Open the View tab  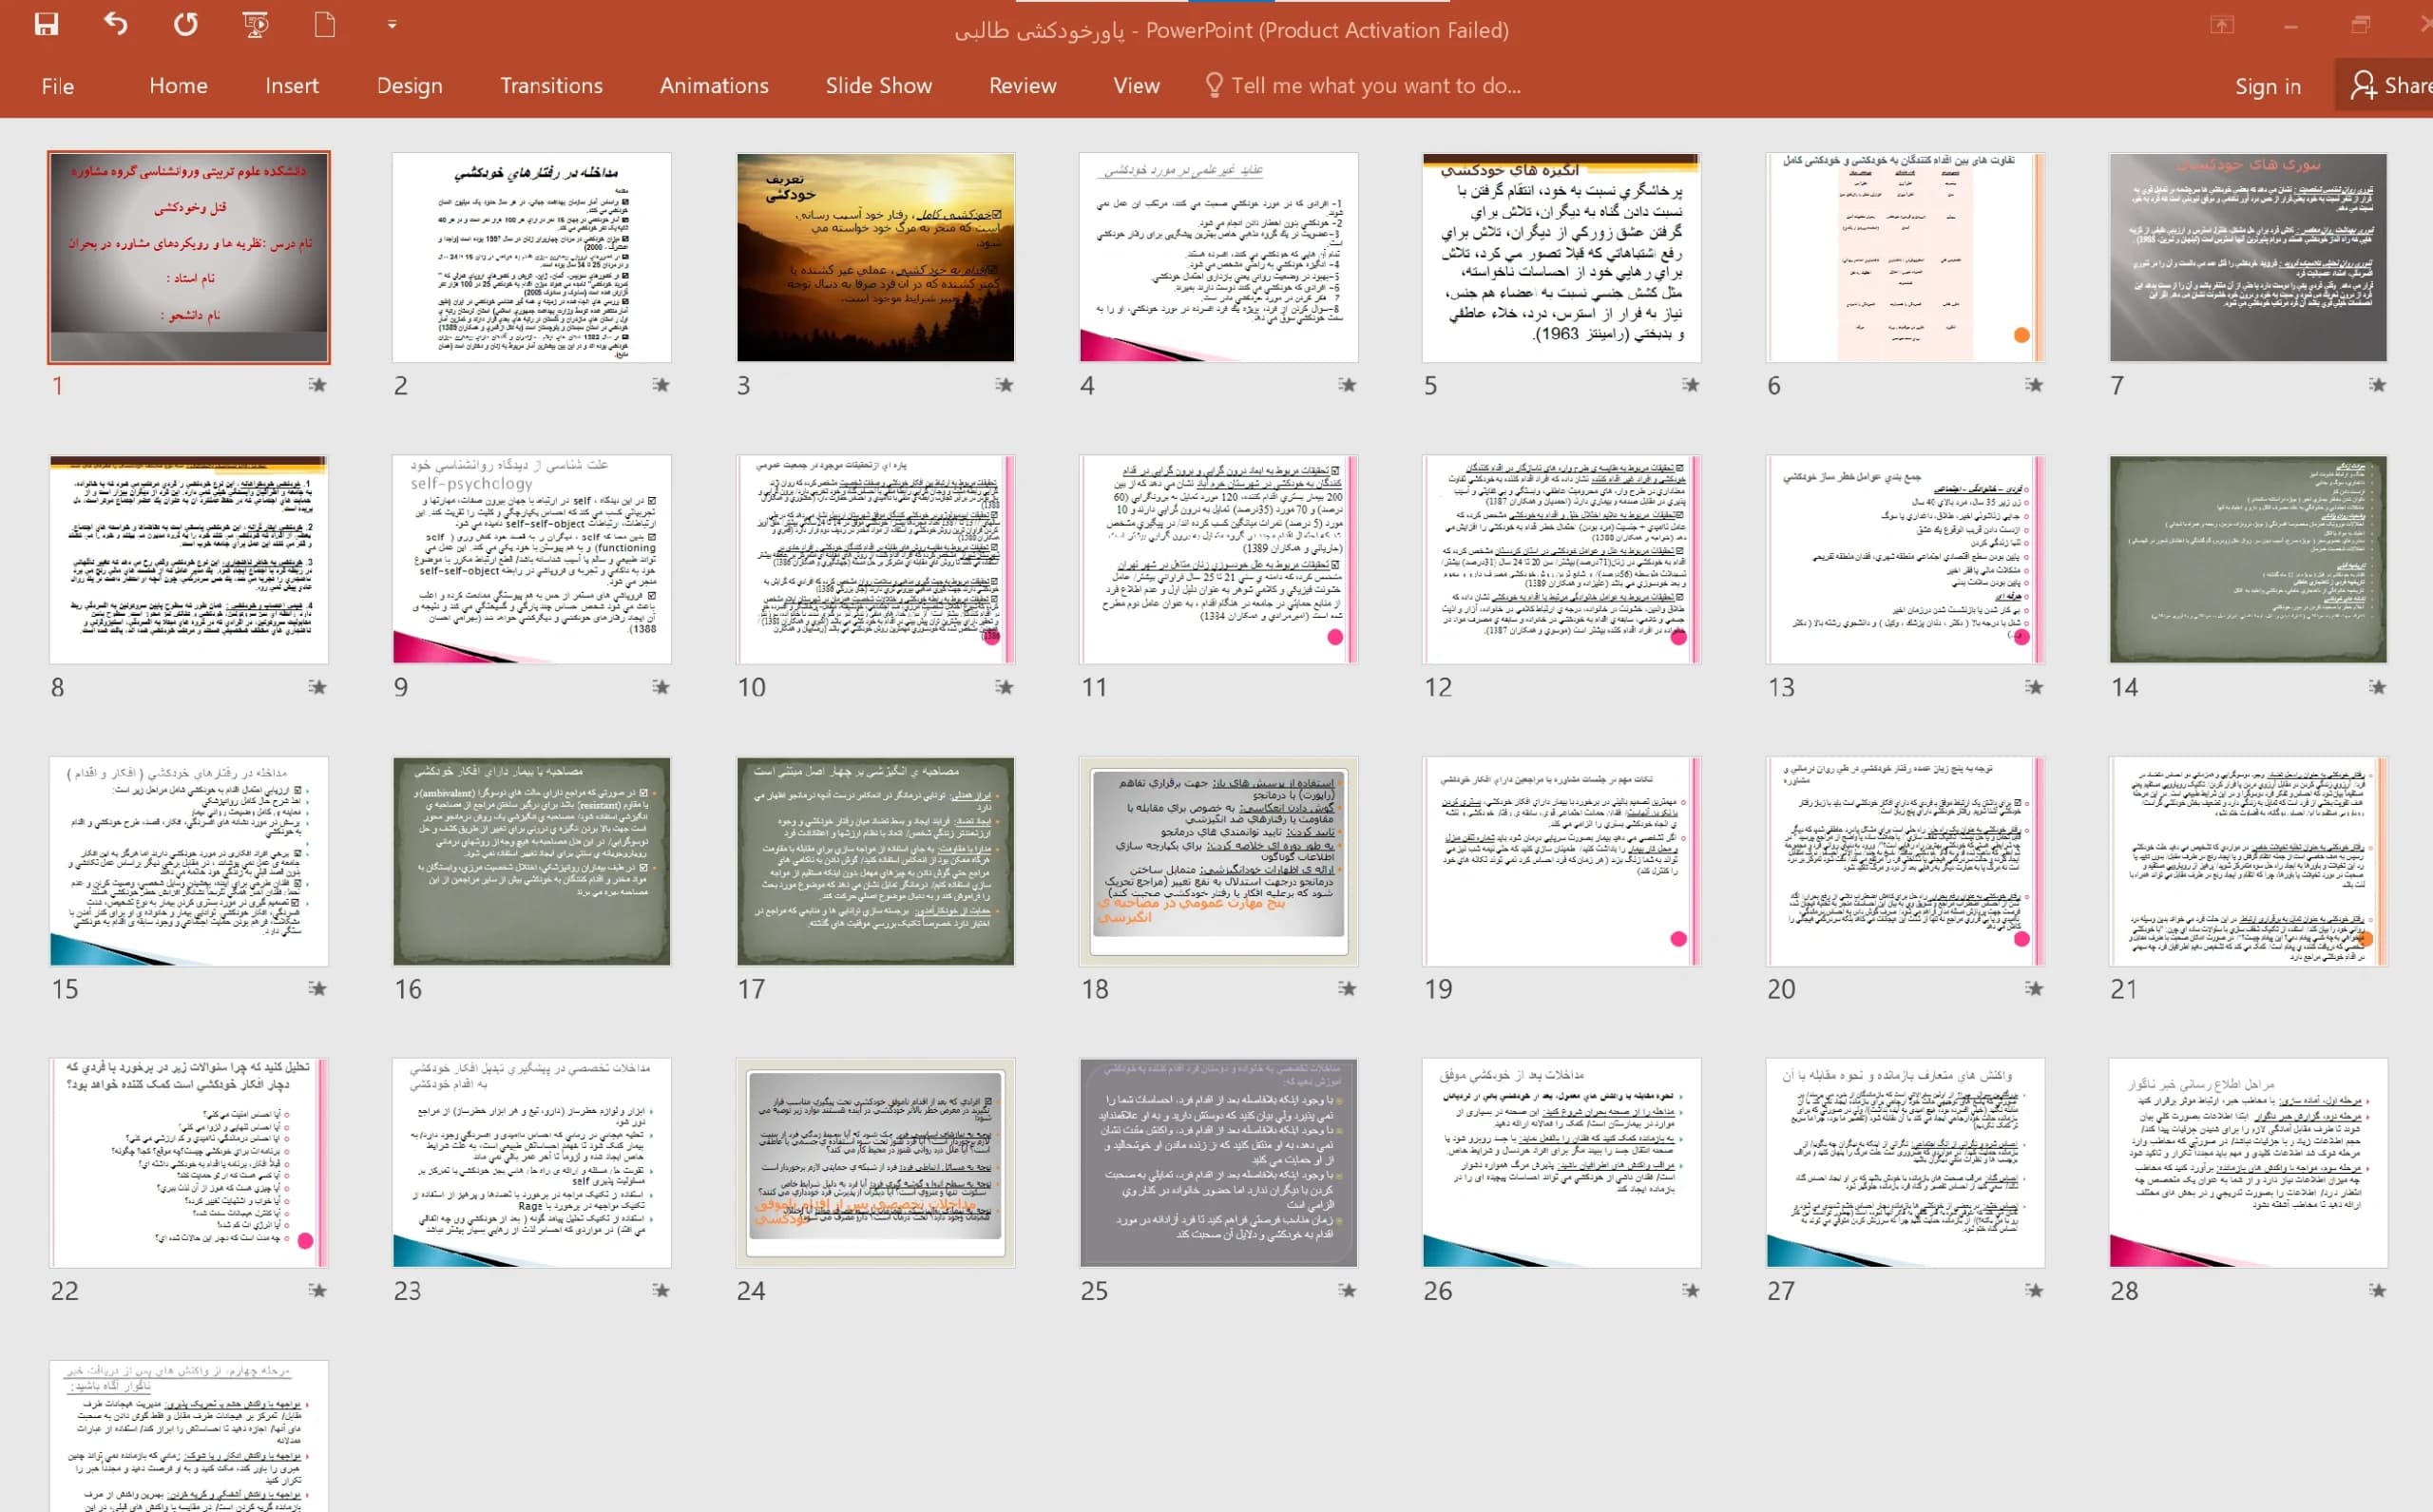tap(1136, 86)
